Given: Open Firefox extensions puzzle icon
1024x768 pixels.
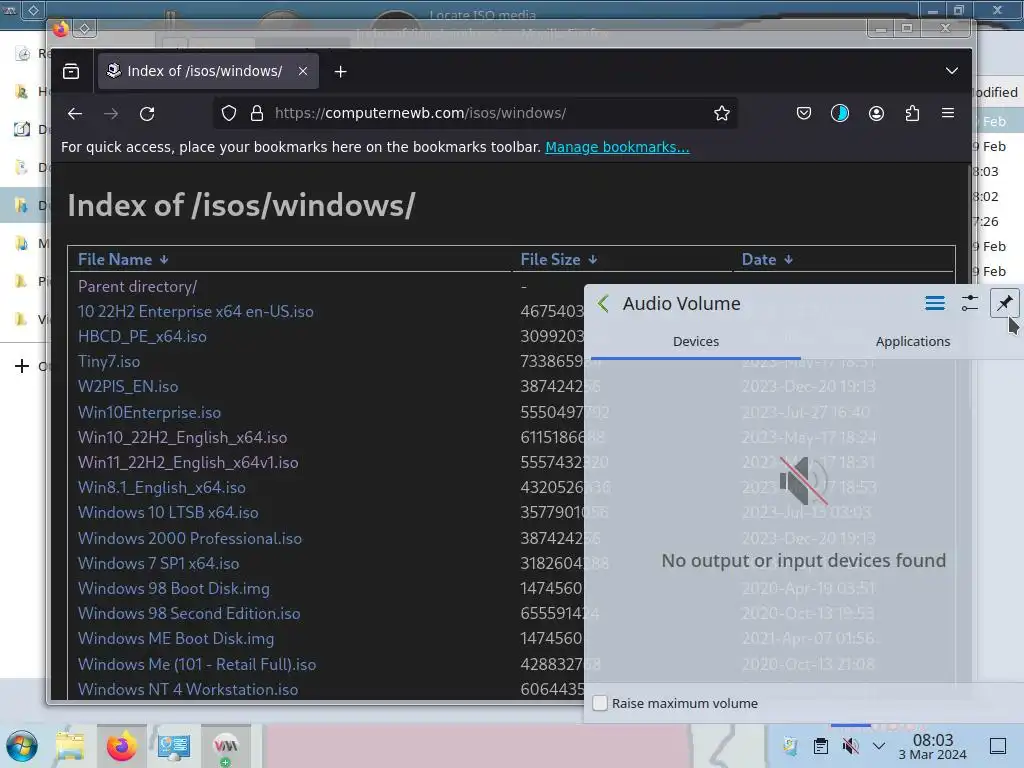Looking at the screenshot, I should [912, 113].
